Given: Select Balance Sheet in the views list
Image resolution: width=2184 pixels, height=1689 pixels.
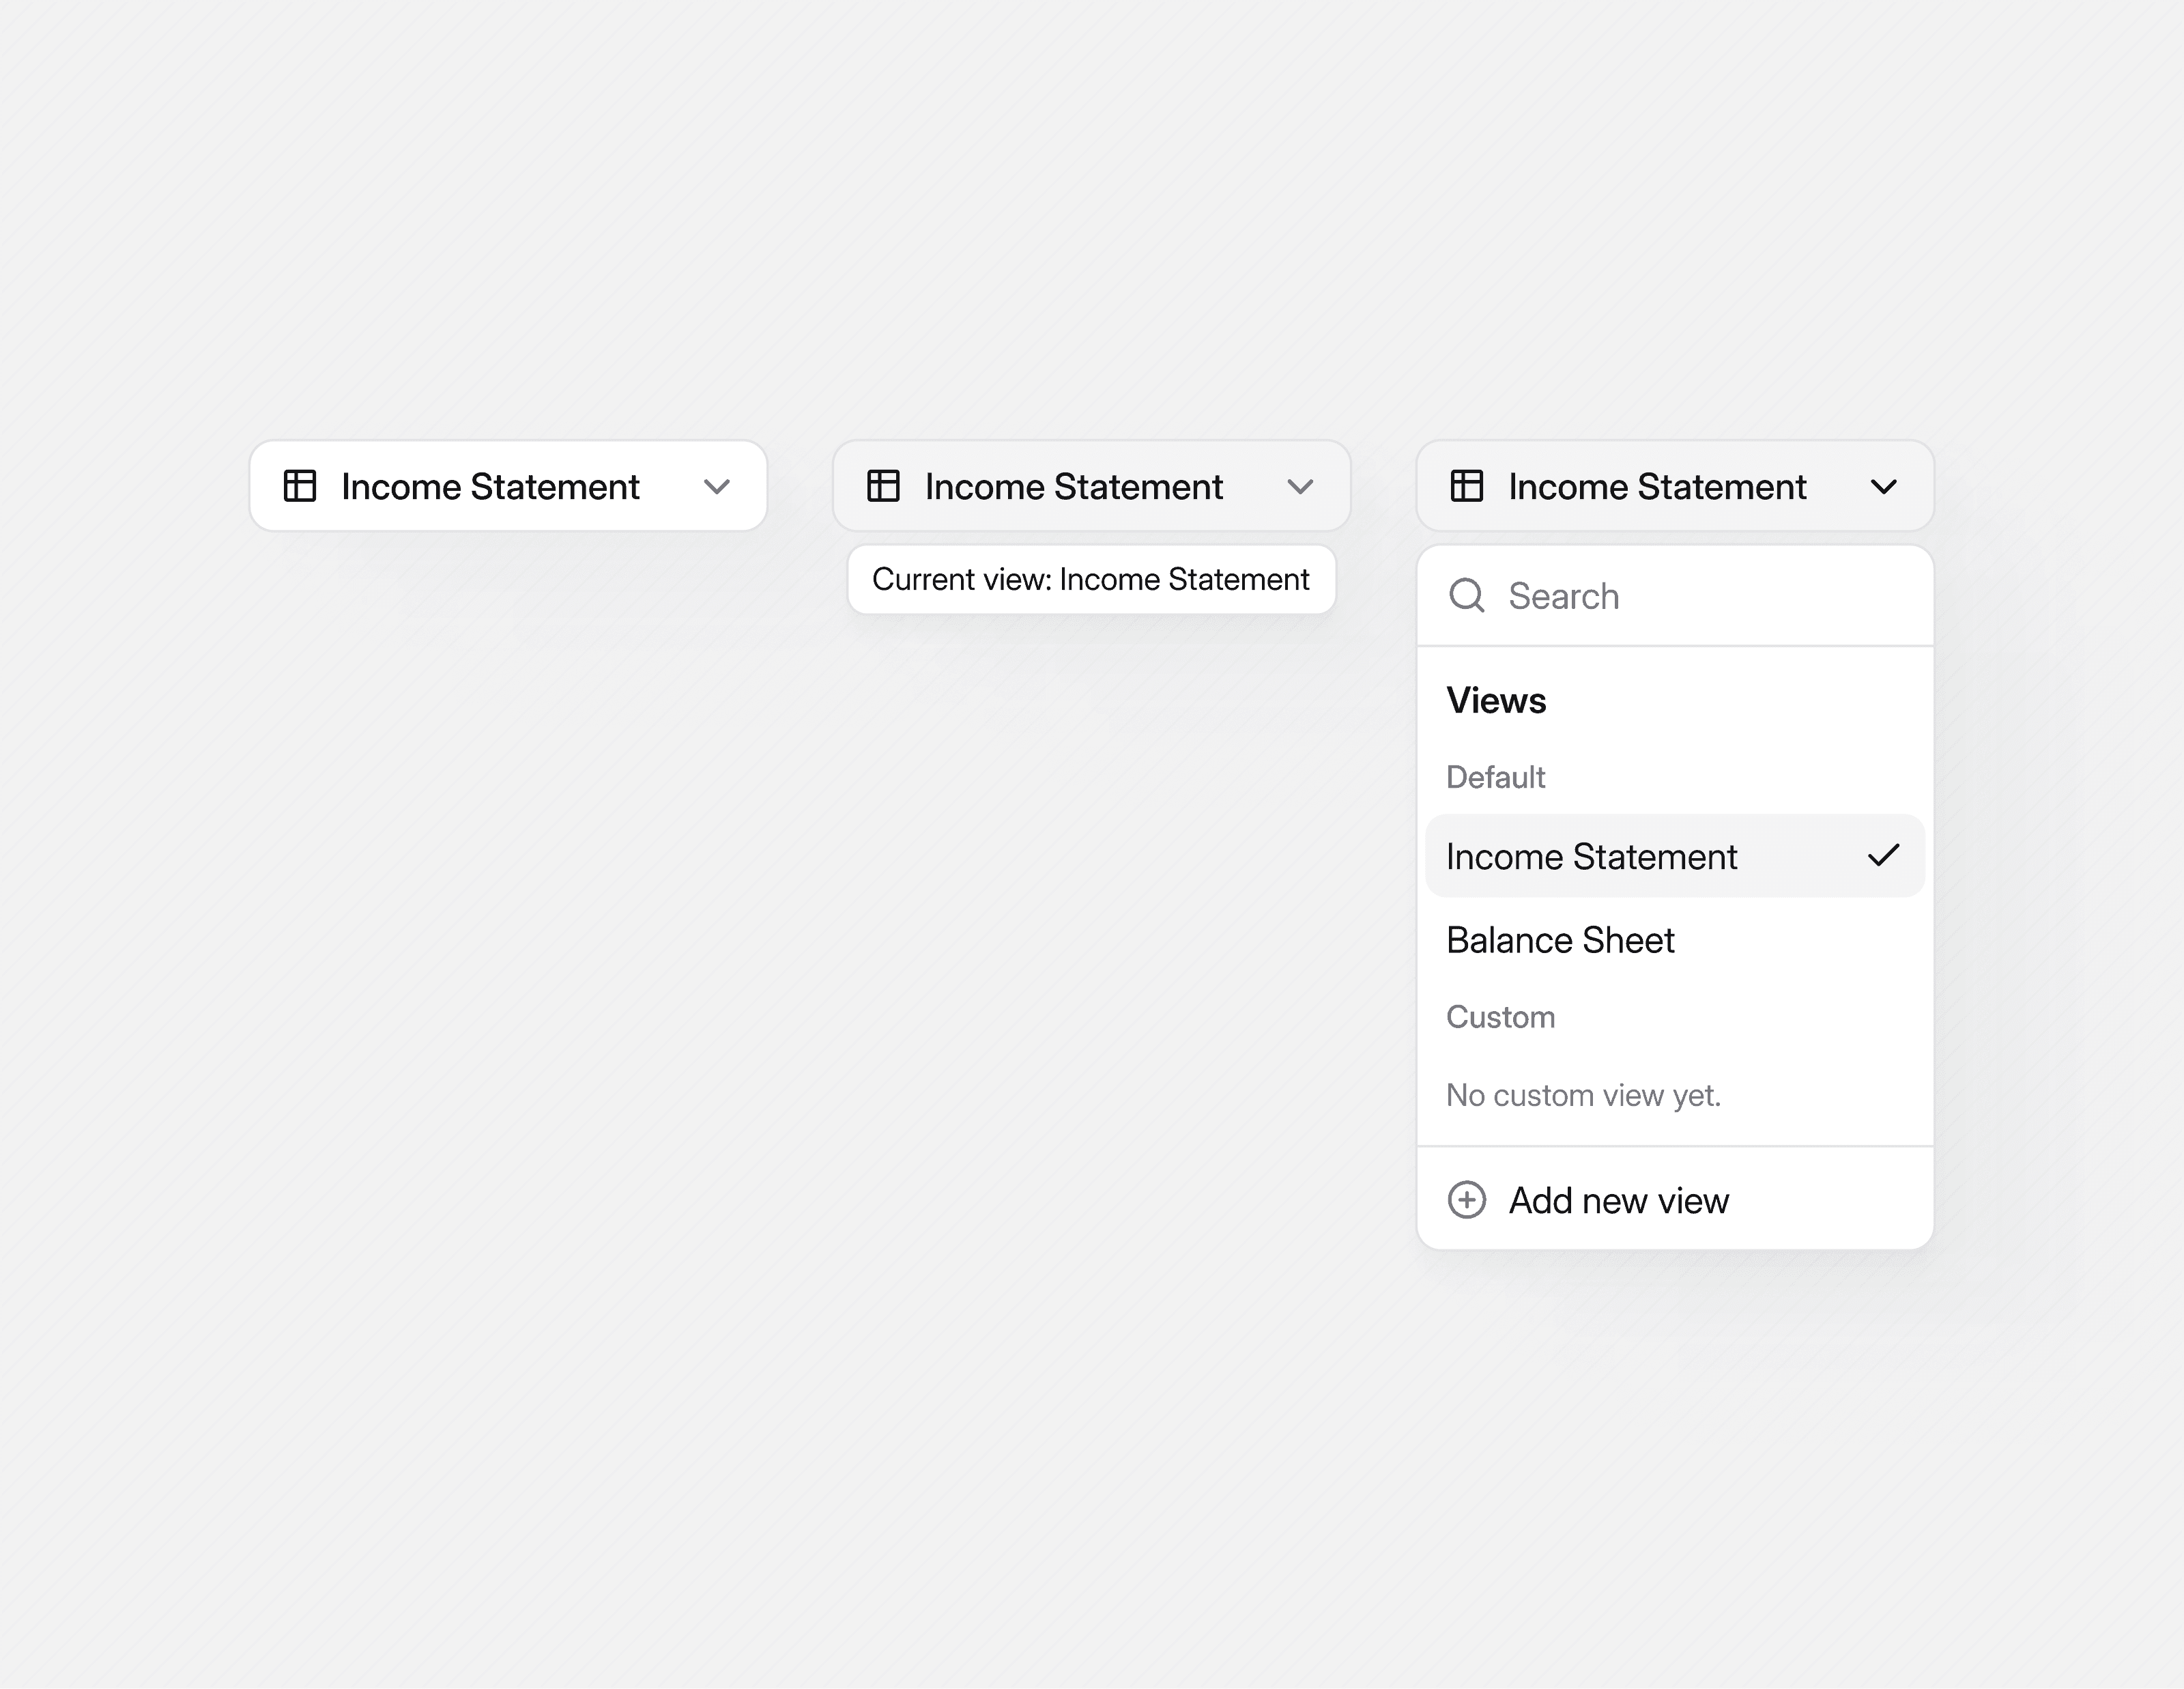Looking at the screenshot, I should [1560, 940].
